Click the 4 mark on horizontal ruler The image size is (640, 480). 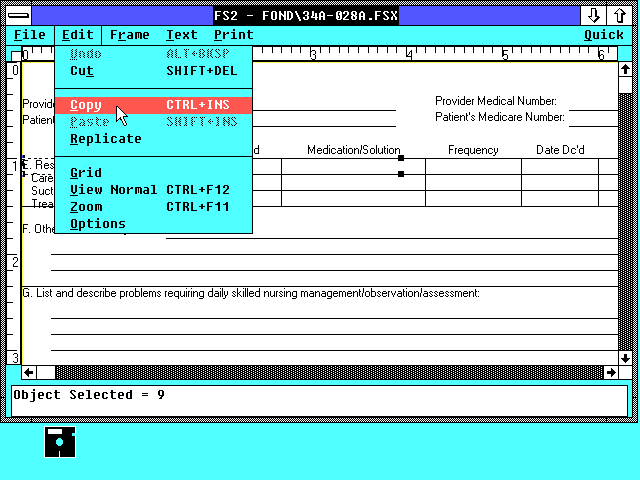click(x=409, y=55)
